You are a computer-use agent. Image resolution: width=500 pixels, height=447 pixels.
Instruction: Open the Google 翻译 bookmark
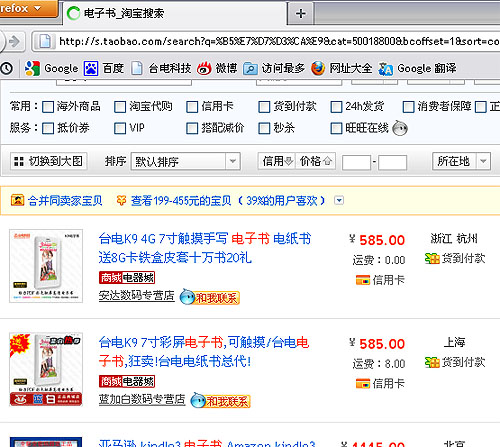[x=417, y=68]
